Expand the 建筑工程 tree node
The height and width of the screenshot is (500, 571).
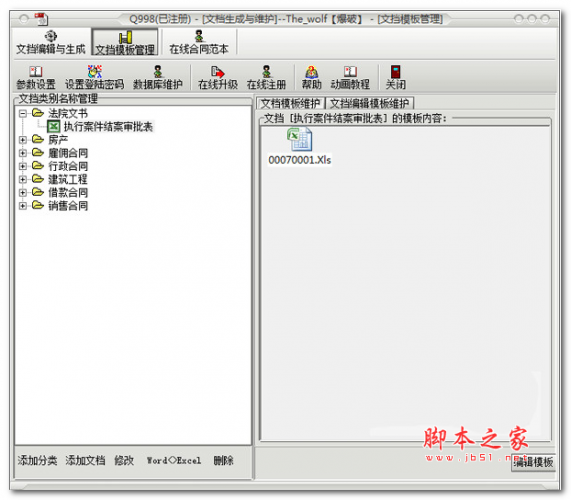coord(23,179)
